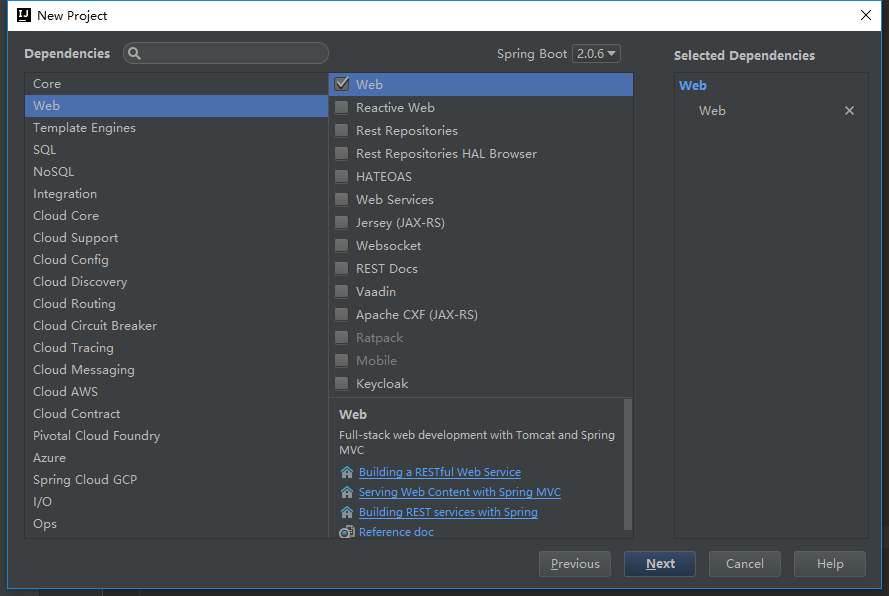Open the NoSQL dependency category
Image resolution: width=889 pixels, height=596 pixels.
[176, 172]
